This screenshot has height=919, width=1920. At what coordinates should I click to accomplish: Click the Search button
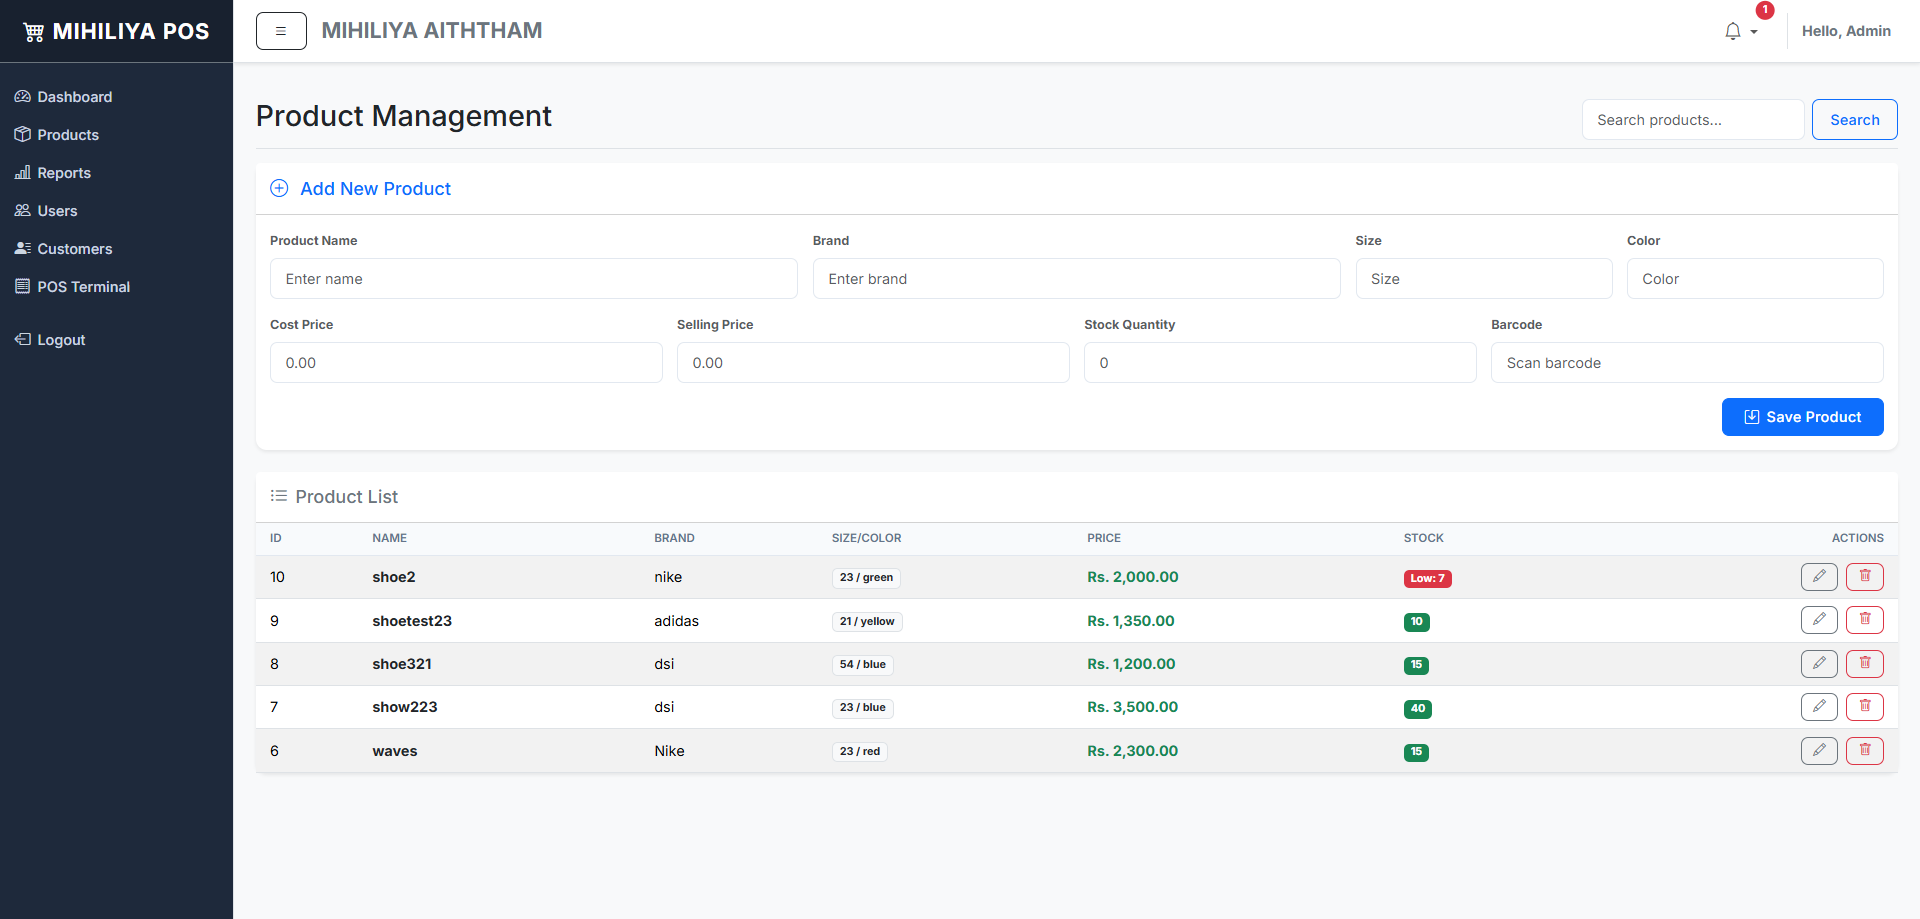[1854, 120]
